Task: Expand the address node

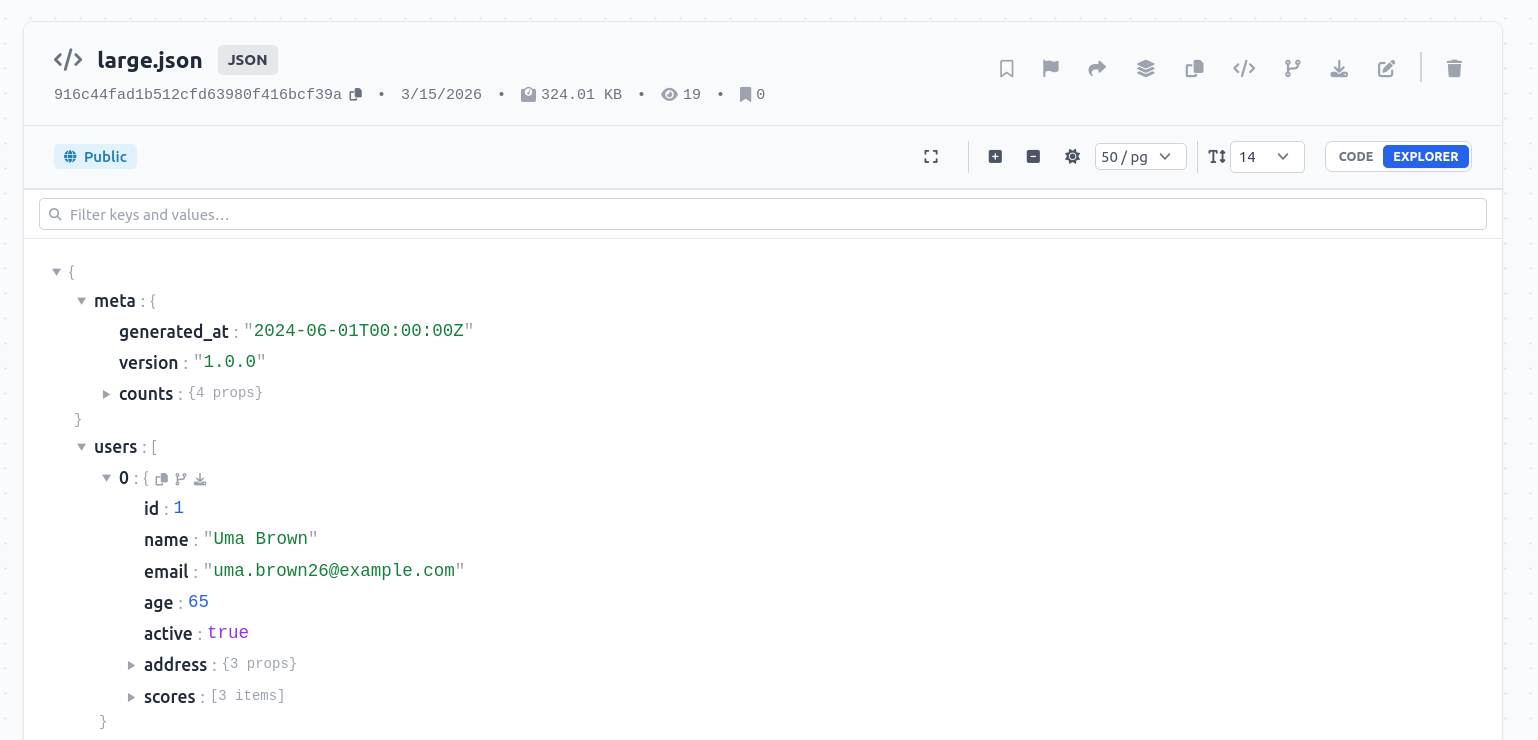Action: 132,665
